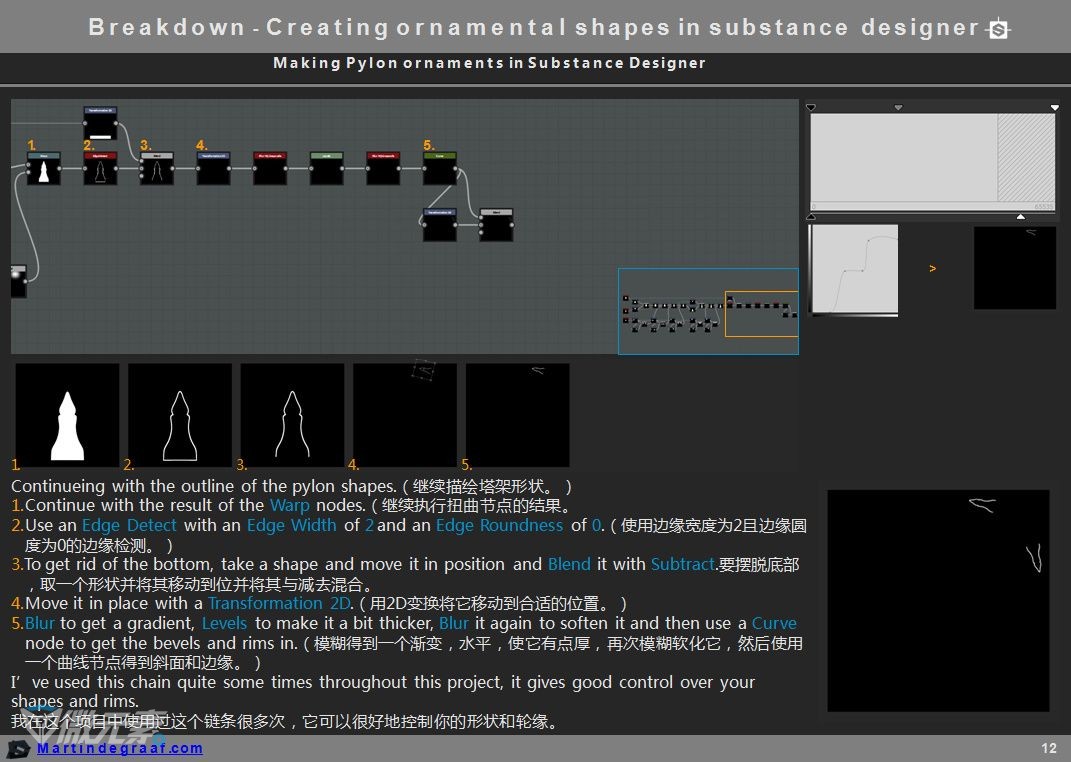
Task: Select the olive green Curve node
Action: click(440, 168)
